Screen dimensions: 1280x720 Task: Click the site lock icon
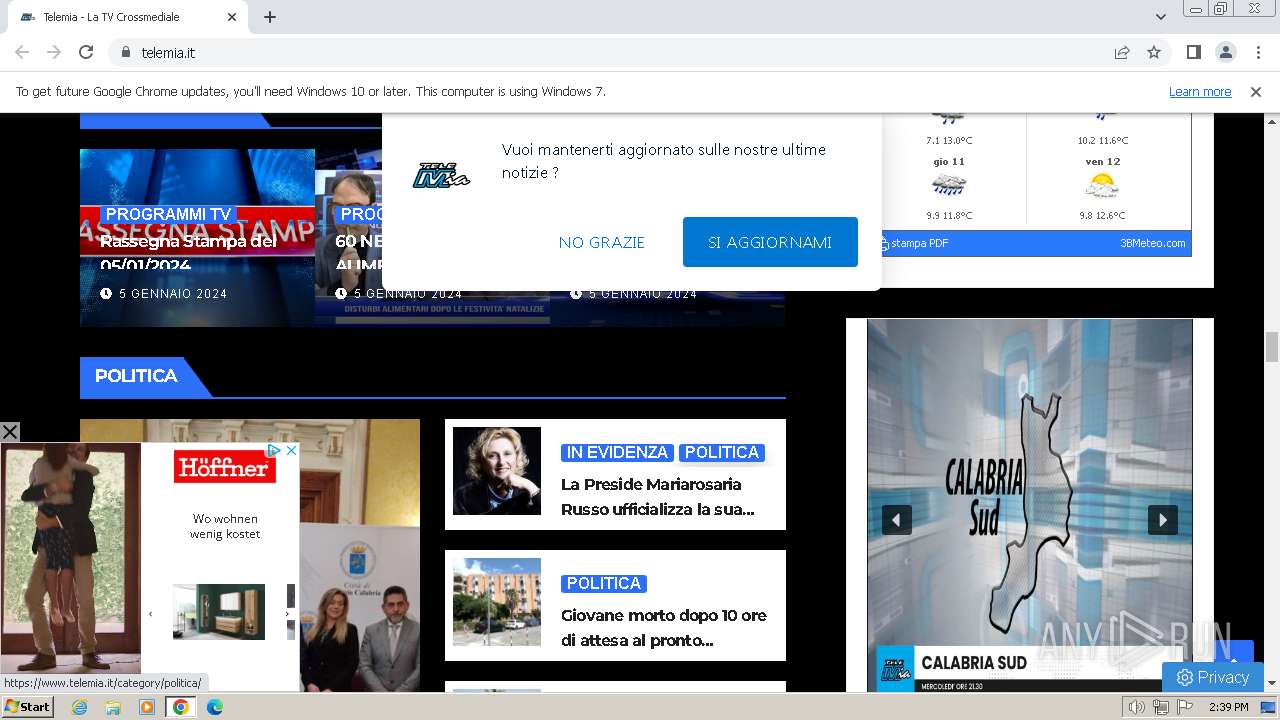126,52
